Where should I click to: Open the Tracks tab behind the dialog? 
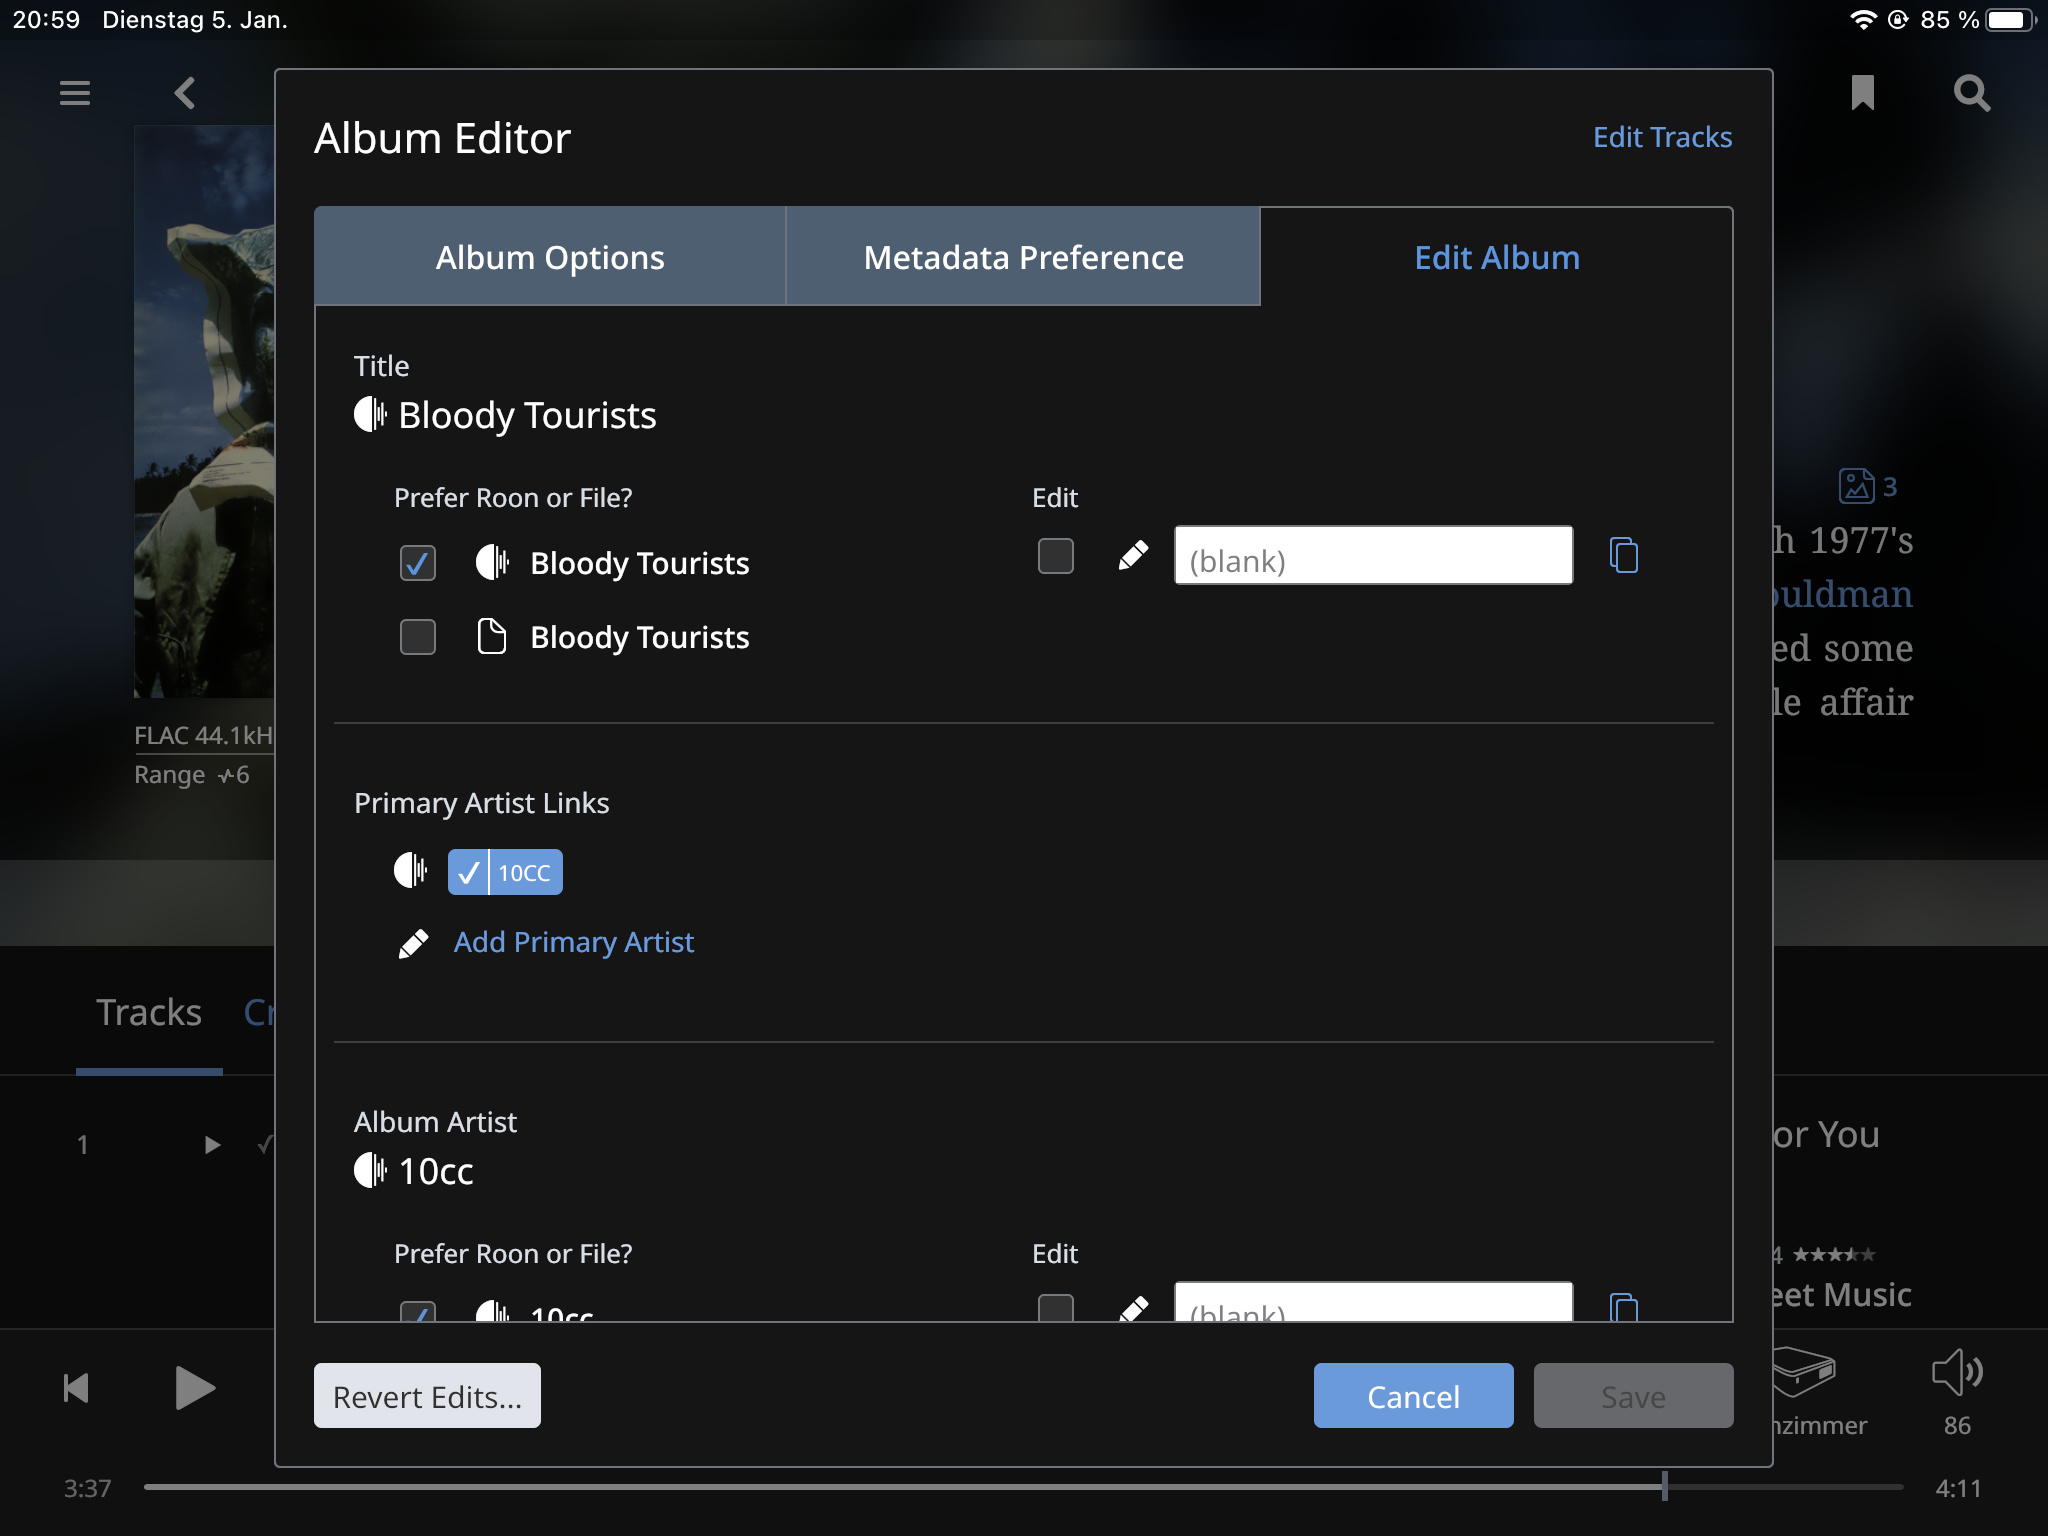click(149, 1012)
